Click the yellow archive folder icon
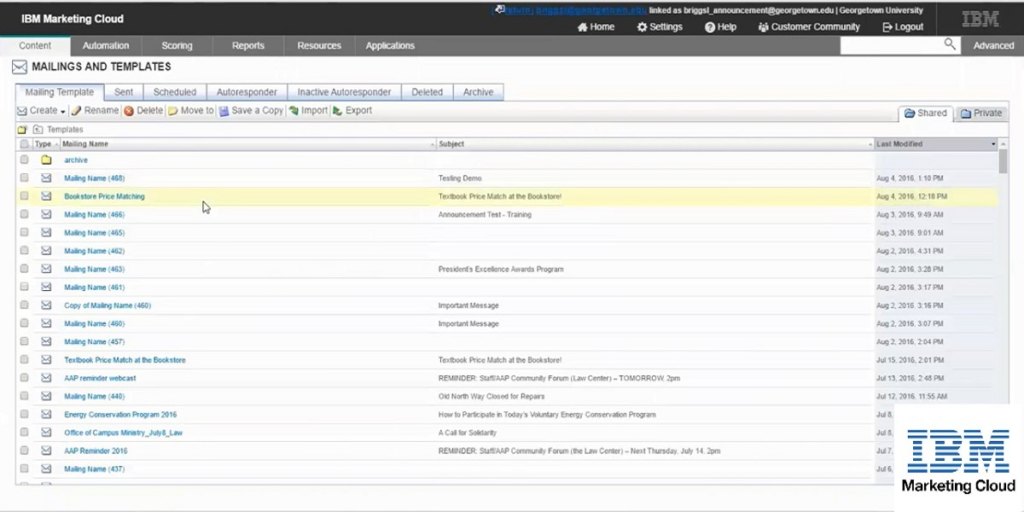 click(46, 160)
